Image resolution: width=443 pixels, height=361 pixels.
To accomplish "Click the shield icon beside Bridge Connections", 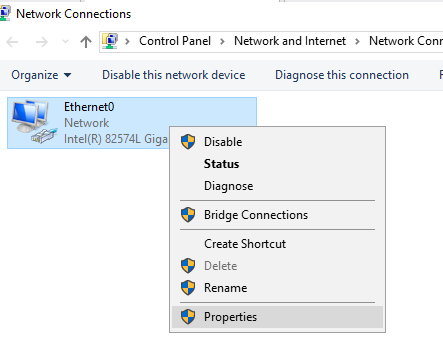I will (188, 215).
